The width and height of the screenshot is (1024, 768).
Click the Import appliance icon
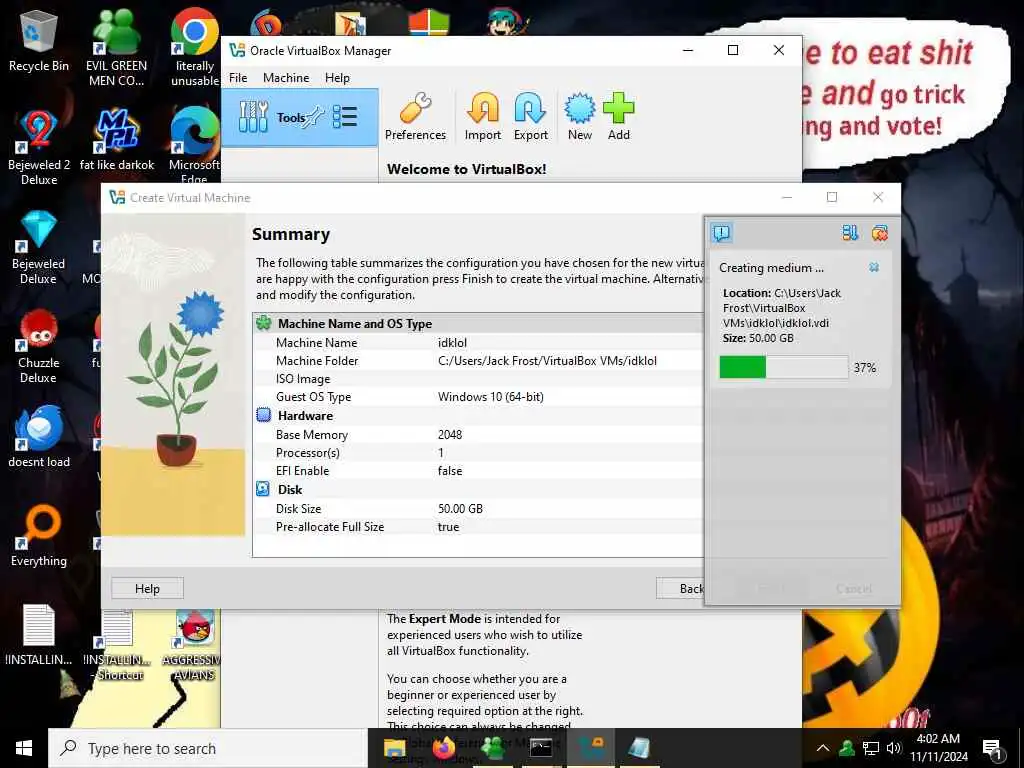click(483, 117)
